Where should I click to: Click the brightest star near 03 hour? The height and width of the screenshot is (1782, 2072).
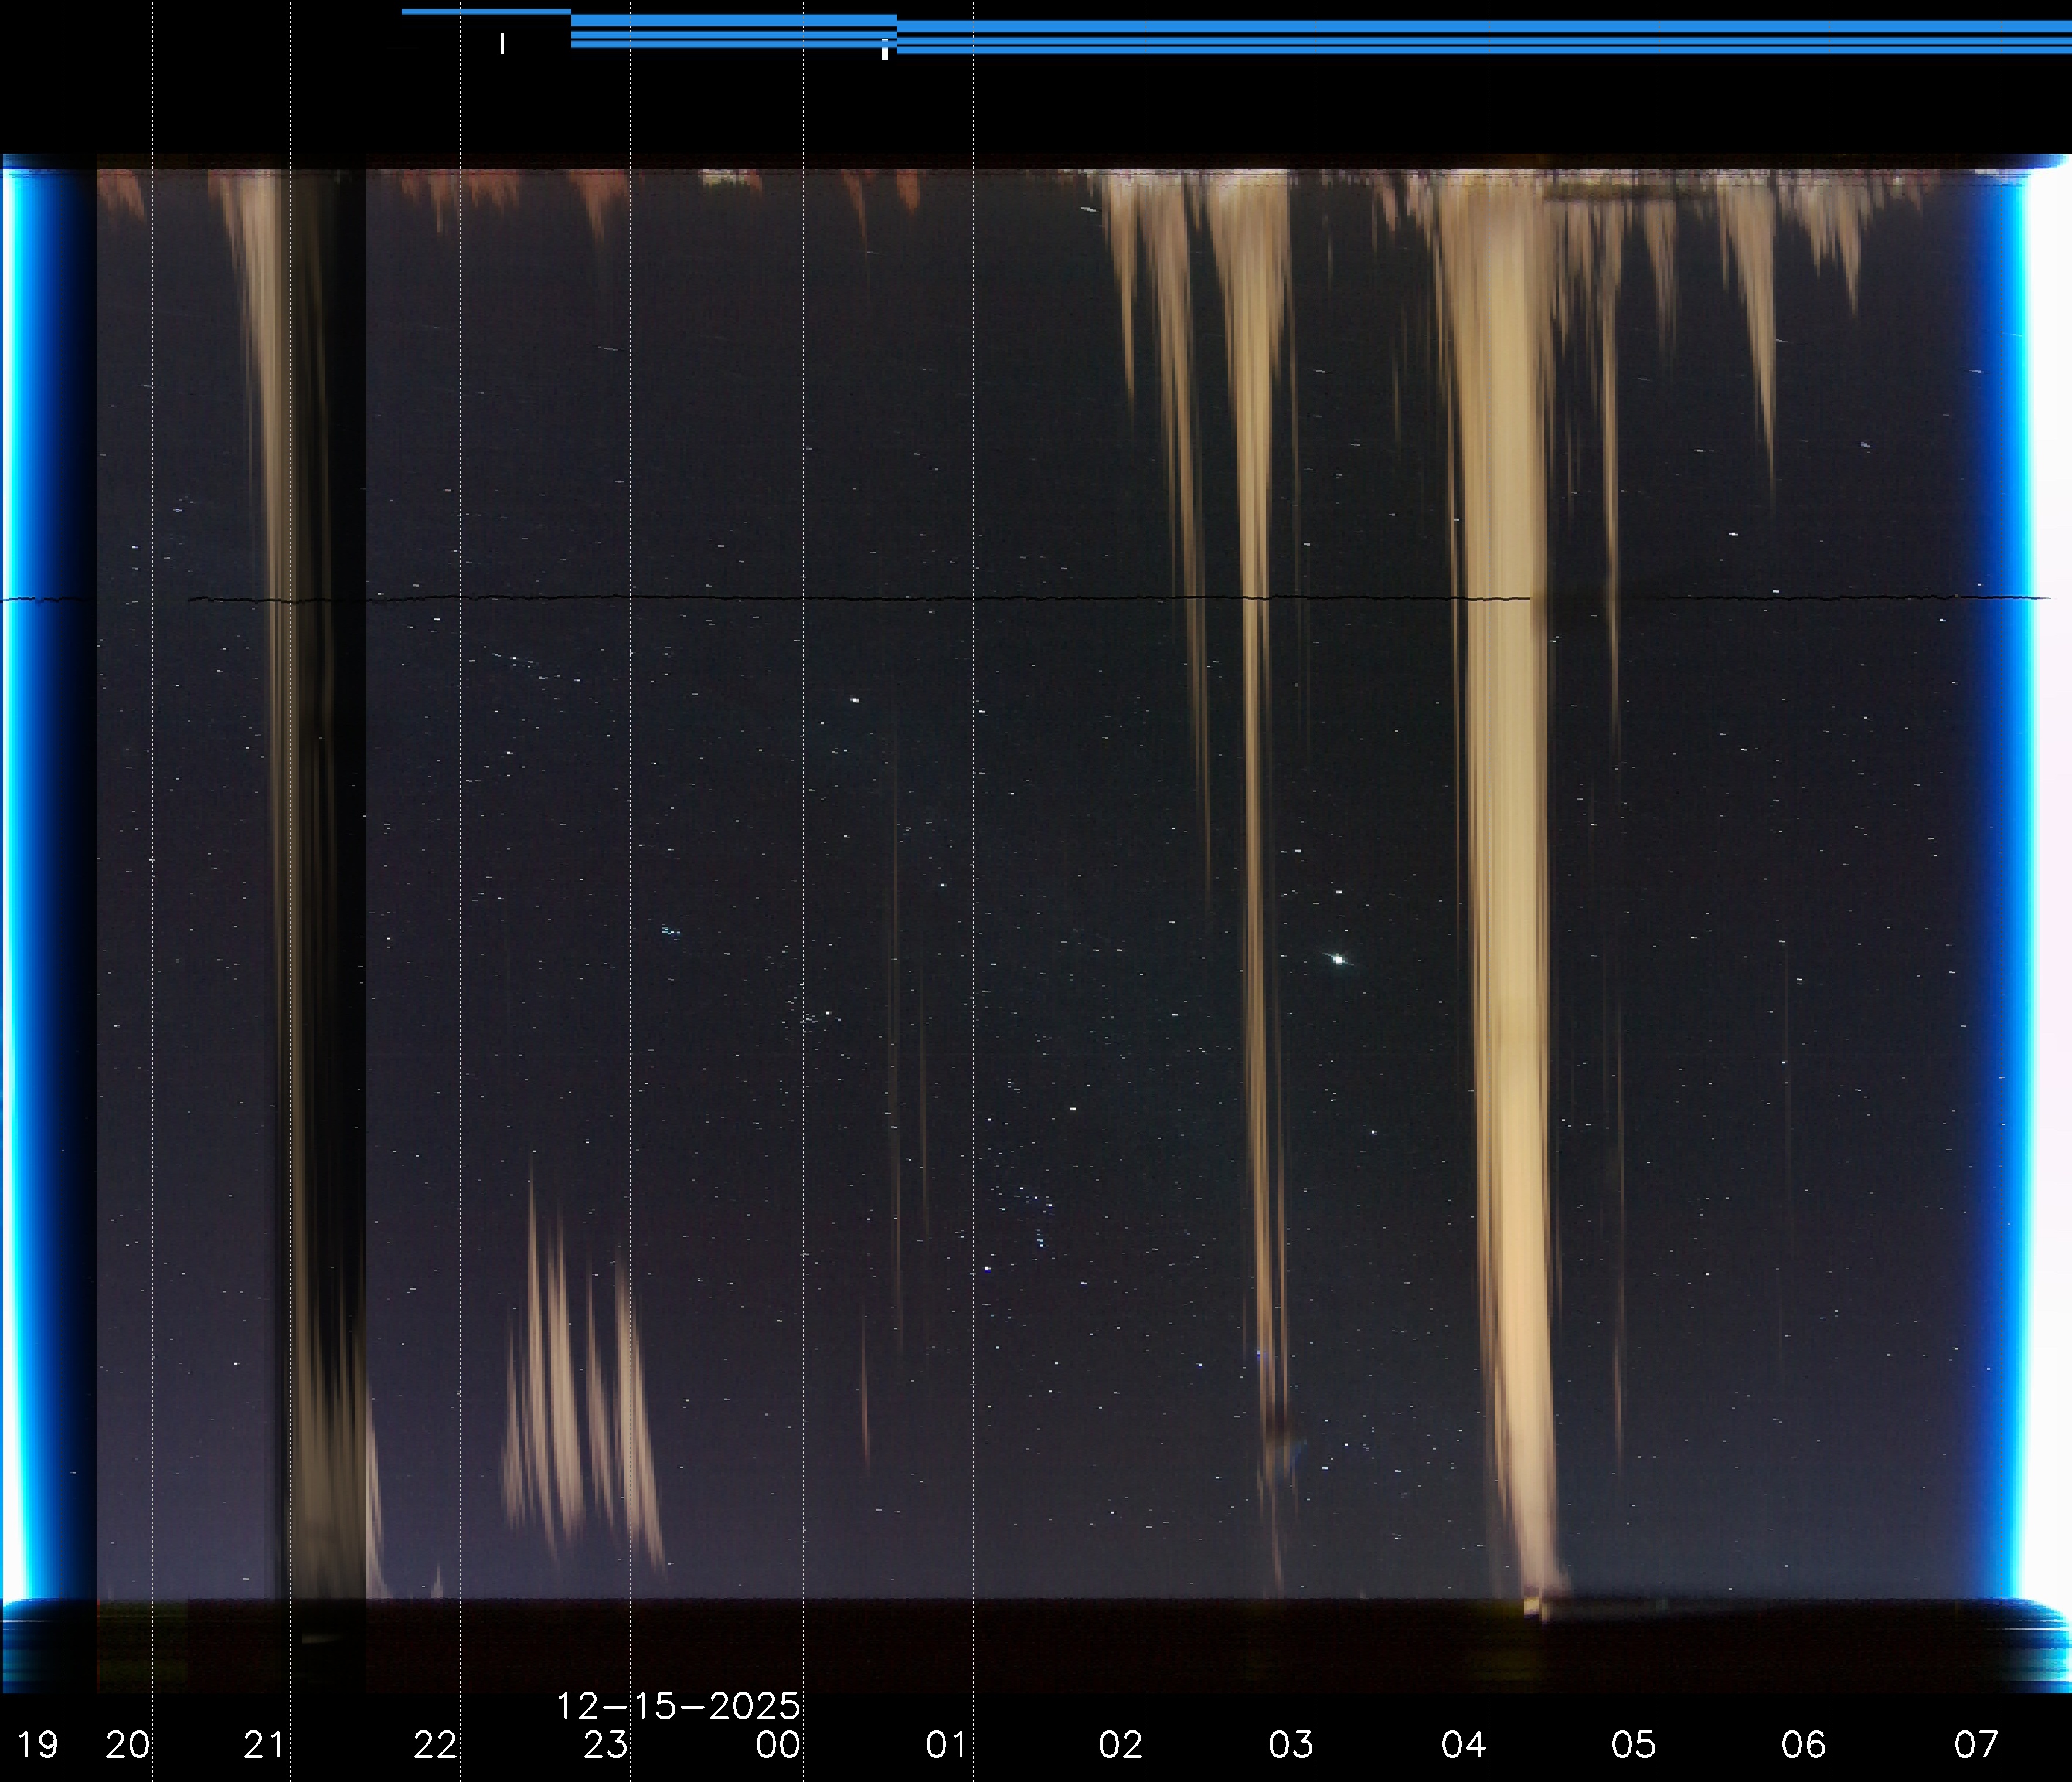[1338, 959]
